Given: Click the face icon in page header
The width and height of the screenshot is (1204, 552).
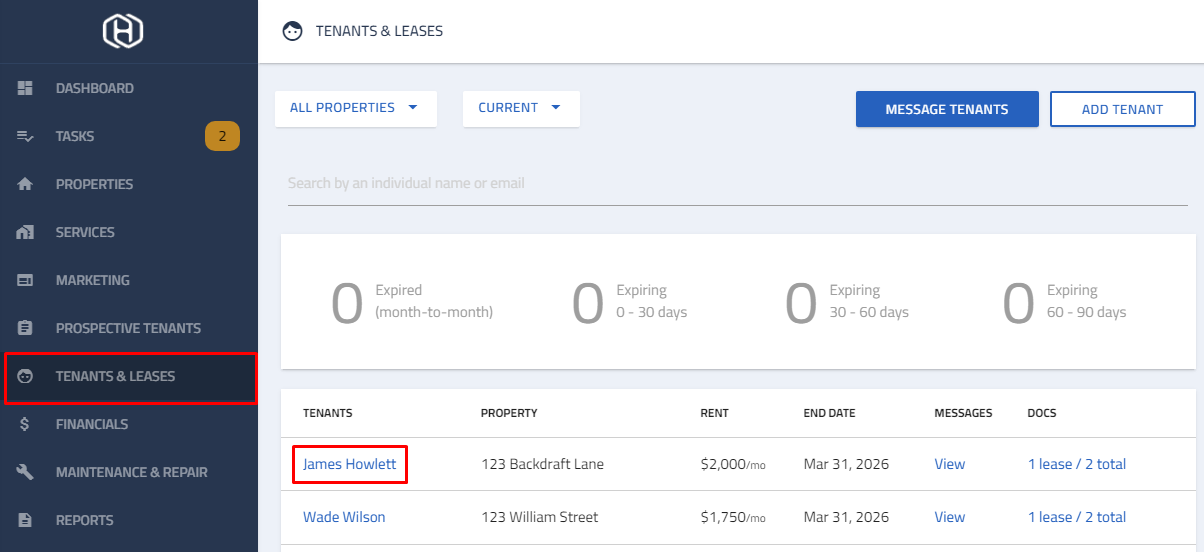Looking at the screenshot, I should [x=293, y=31].
